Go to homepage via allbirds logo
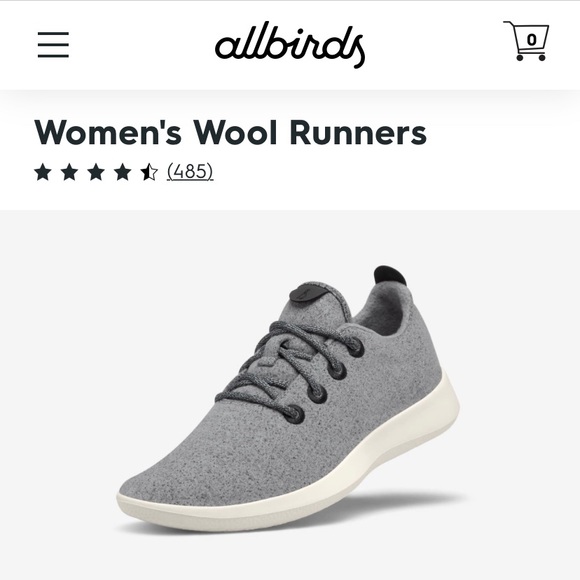This screenshot has width=580, height=580. click(290, 45)
